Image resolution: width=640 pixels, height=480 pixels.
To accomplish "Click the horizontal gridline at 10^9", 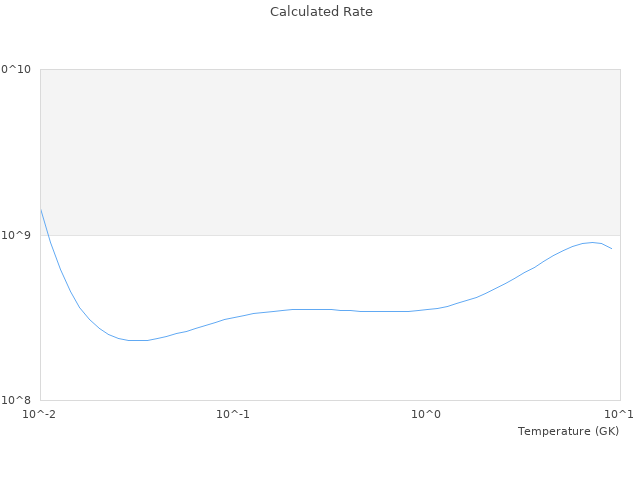I will [330, 235].
